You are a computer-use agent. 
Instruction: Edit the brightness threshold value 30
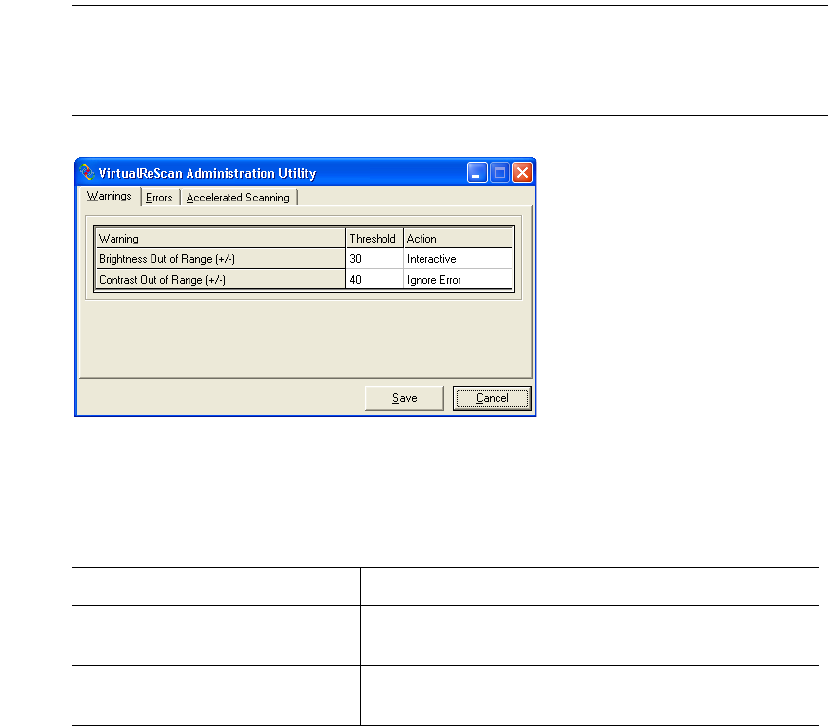[374, 259]
